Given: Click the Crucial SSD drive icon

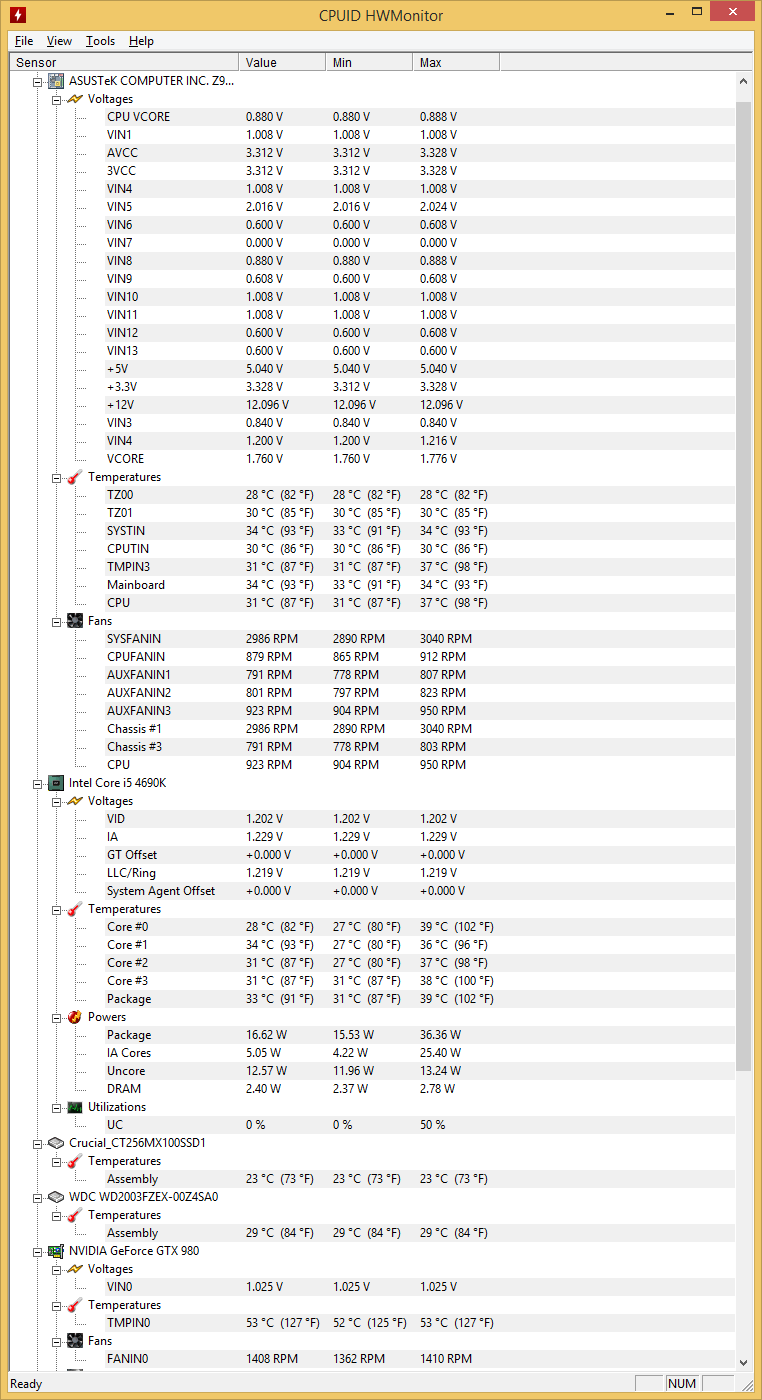Looking at the screenshot, I should point(57,1143).
